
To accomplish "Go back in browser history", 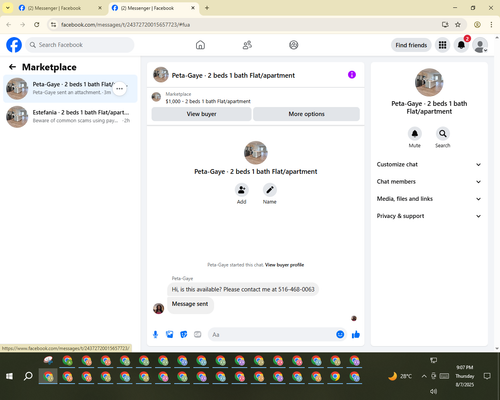I will pos(9,25).
